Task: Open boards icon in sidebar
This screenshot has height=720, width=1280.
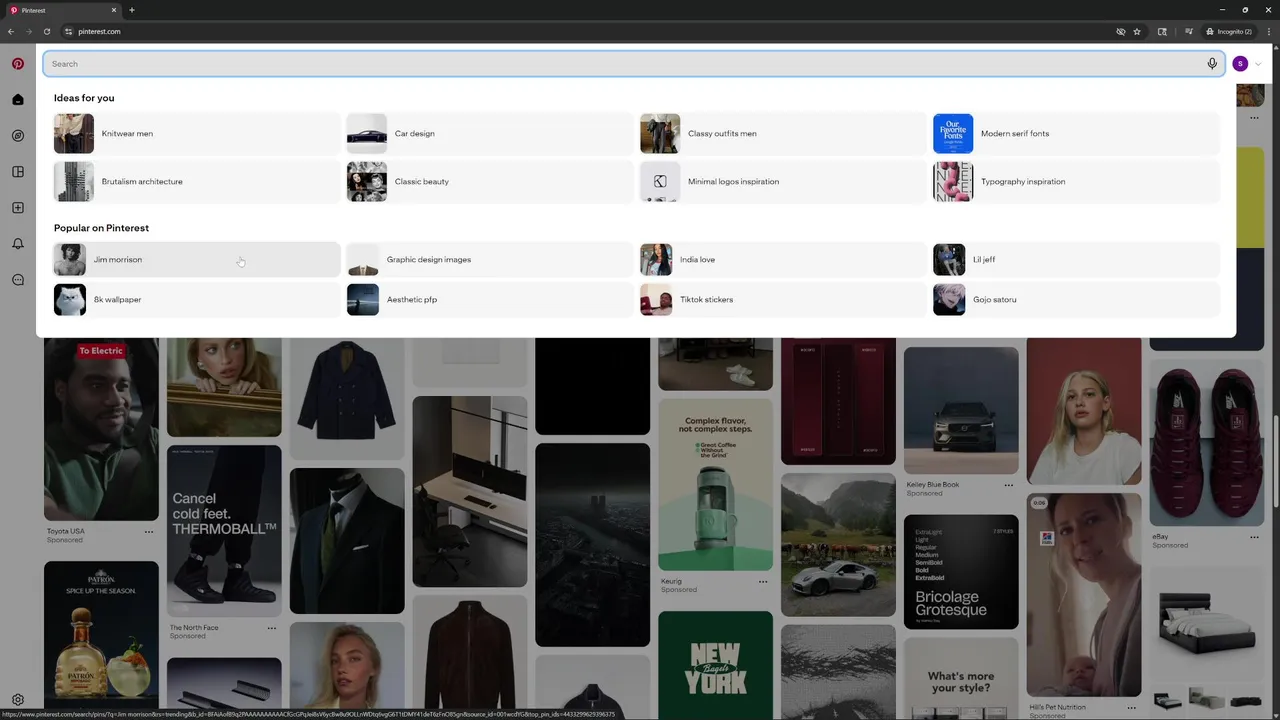Action: [x=18, y=172]
